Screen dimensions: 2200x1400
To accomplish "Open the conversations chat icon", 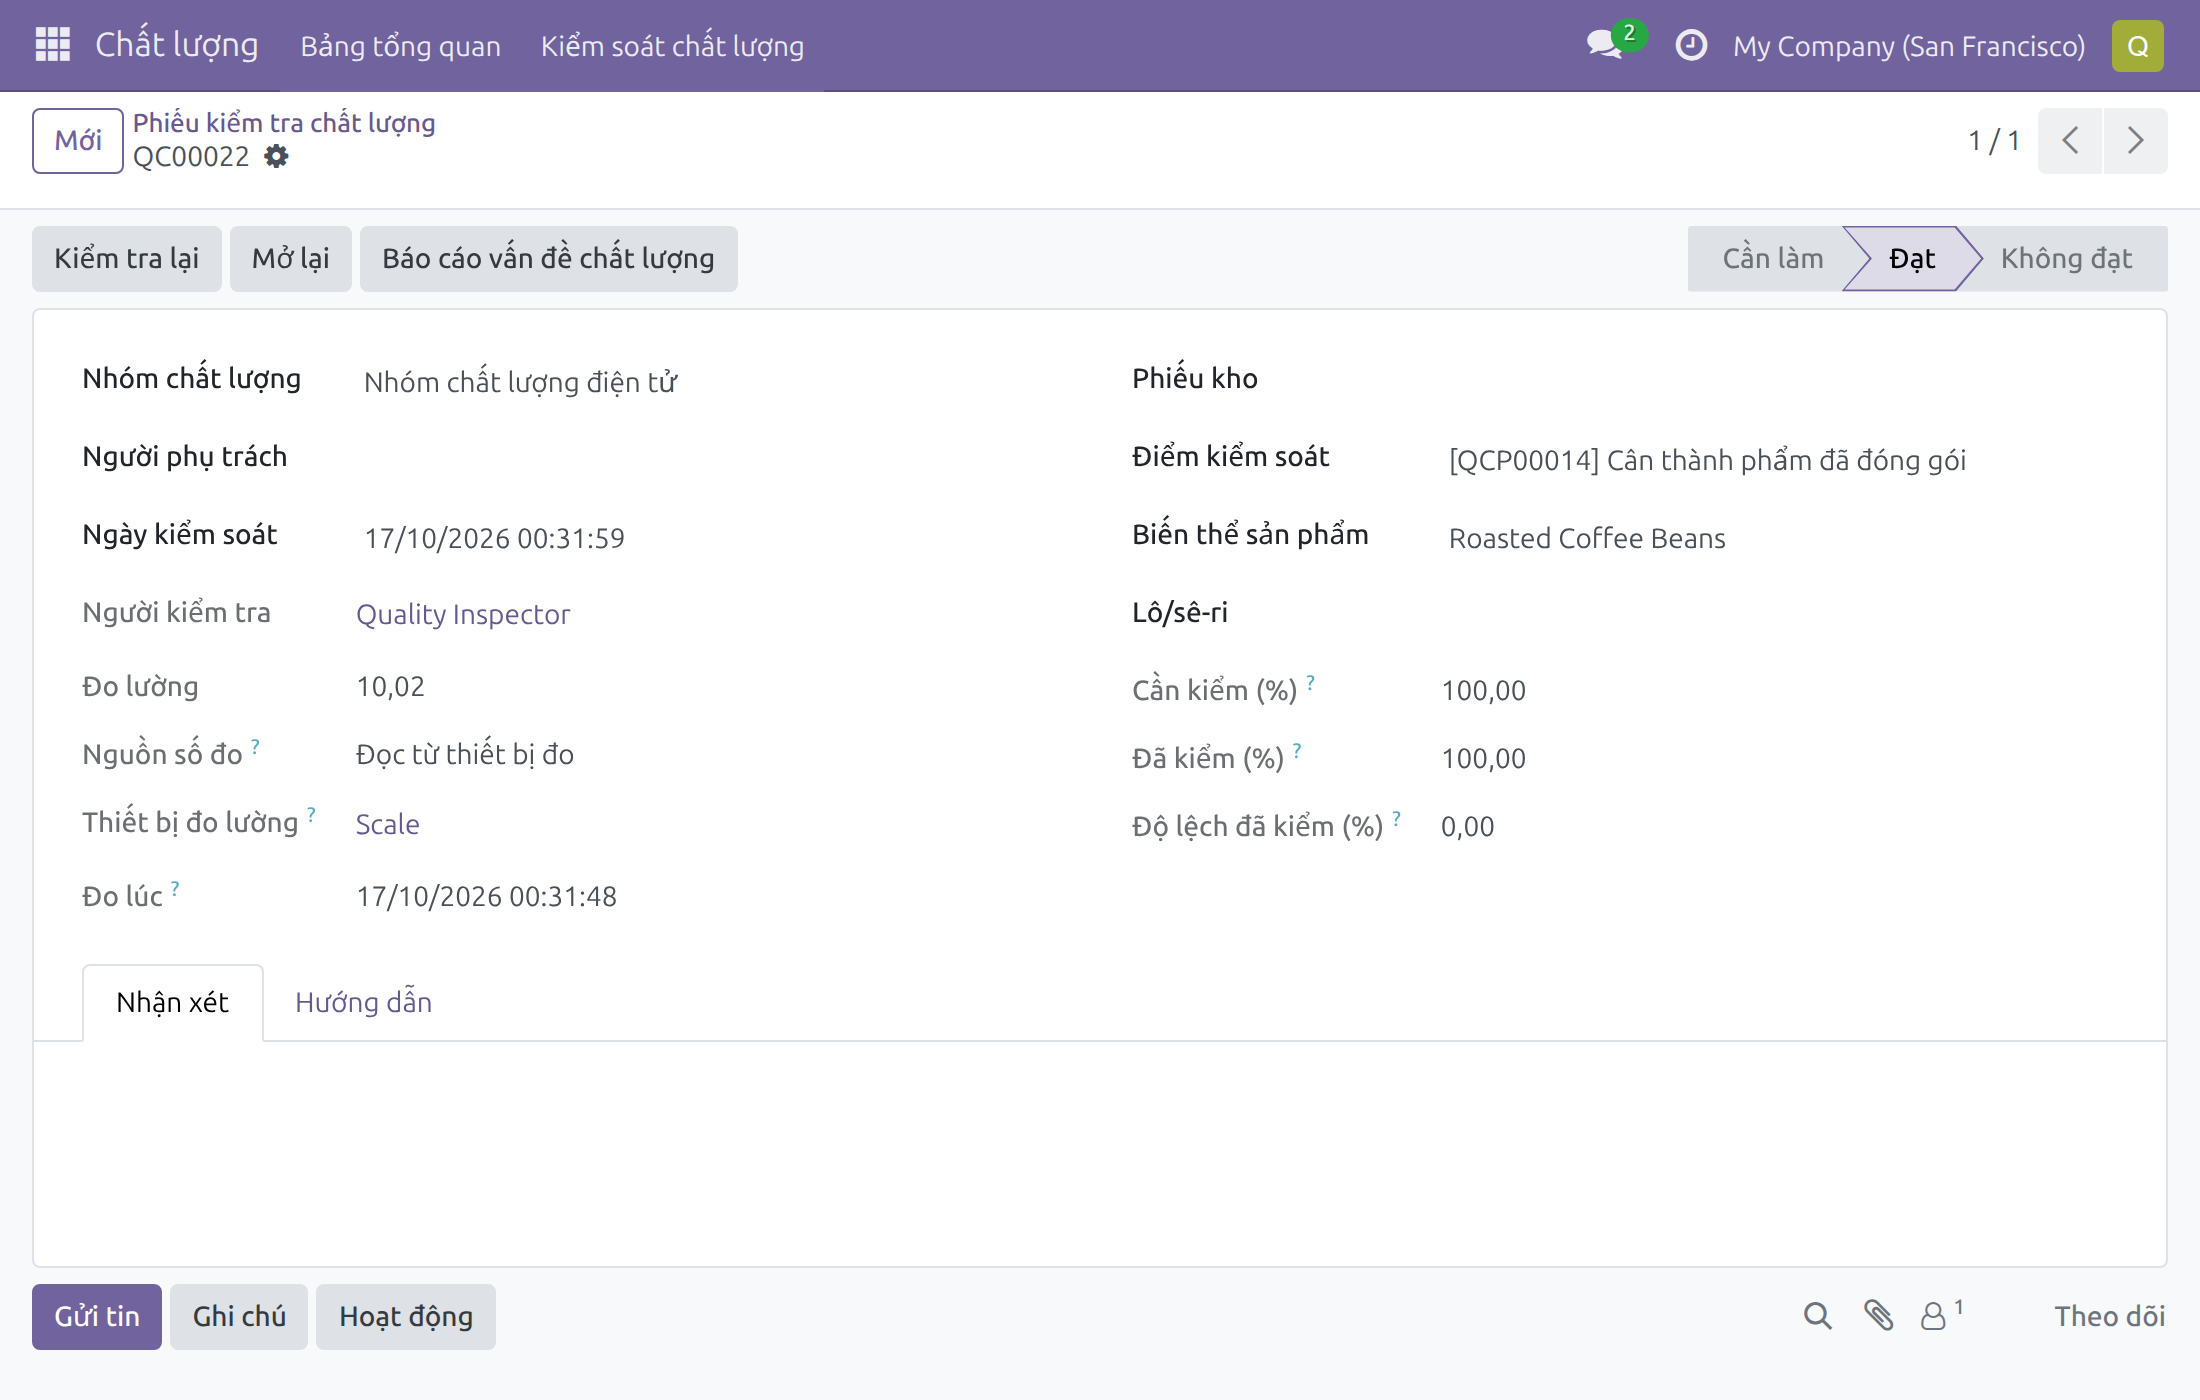I will 1606,45.
